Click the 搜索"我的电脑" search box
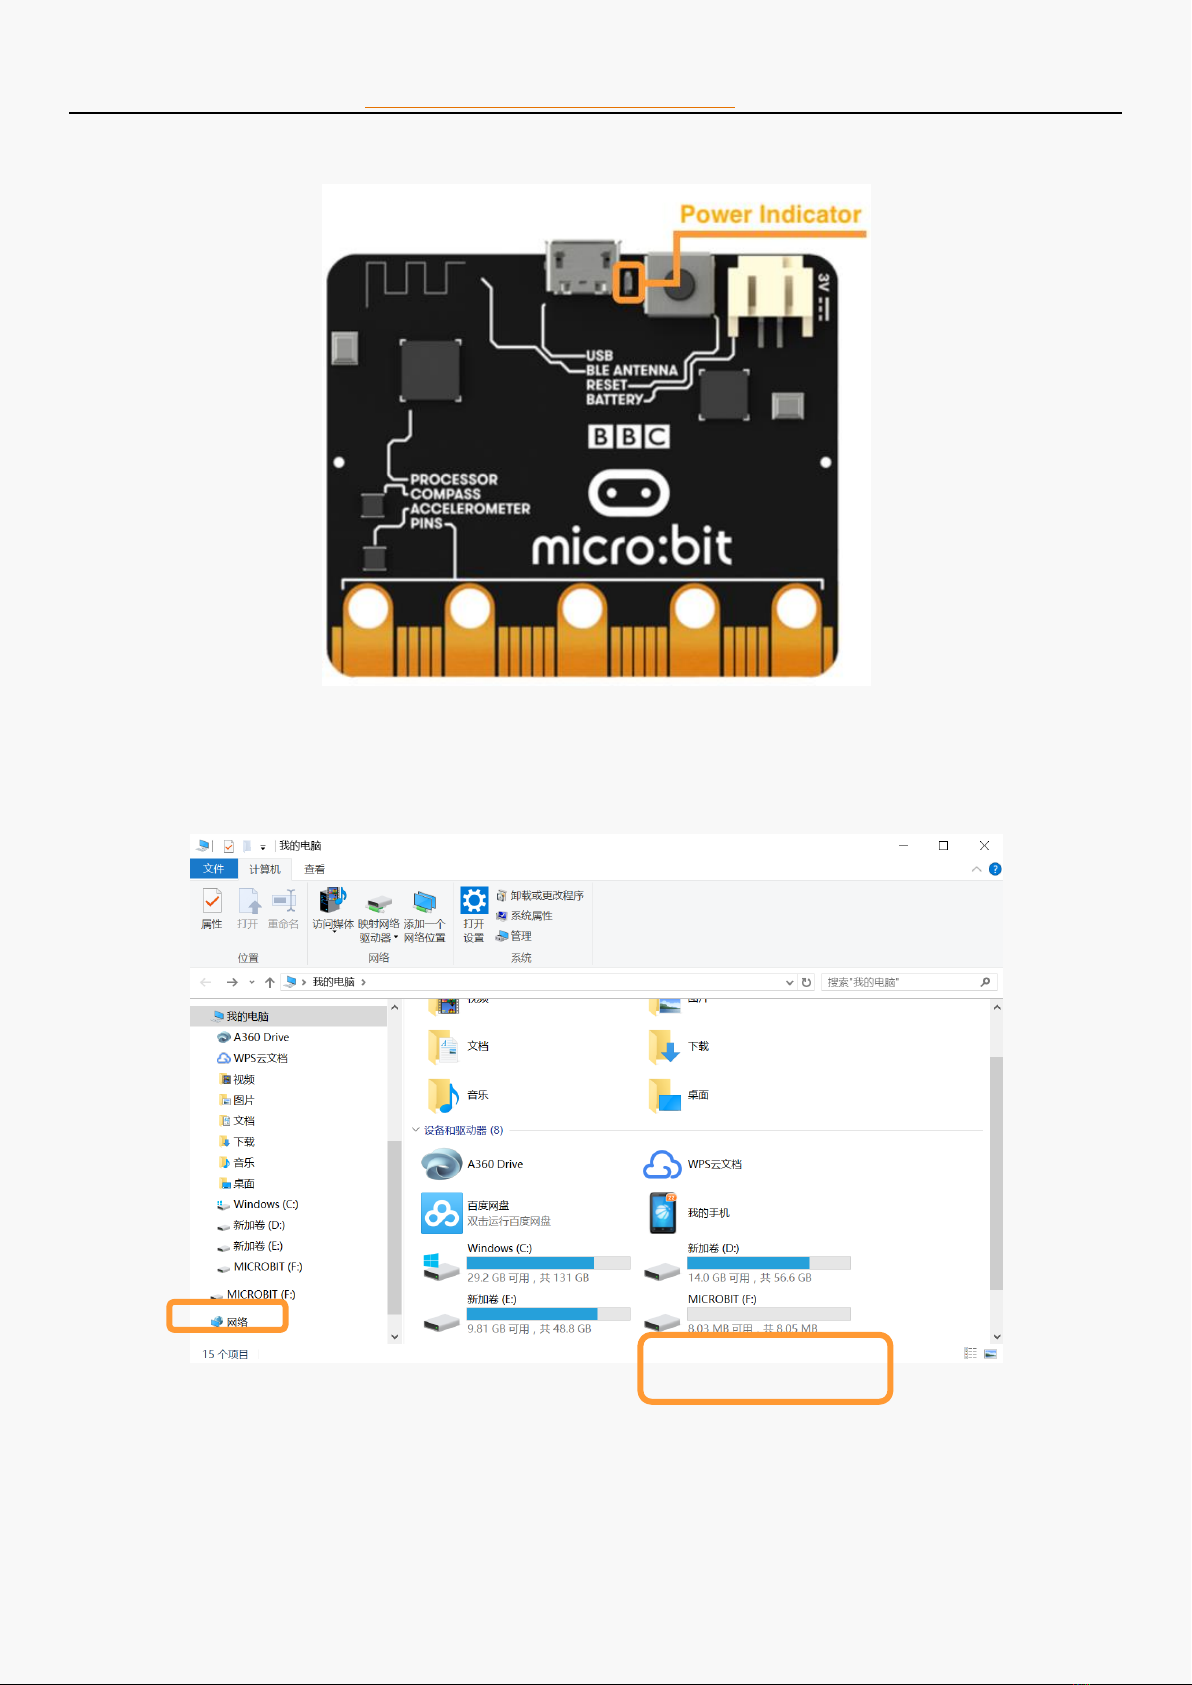Screen dimensions: 1192x1685 pos(900,982)
